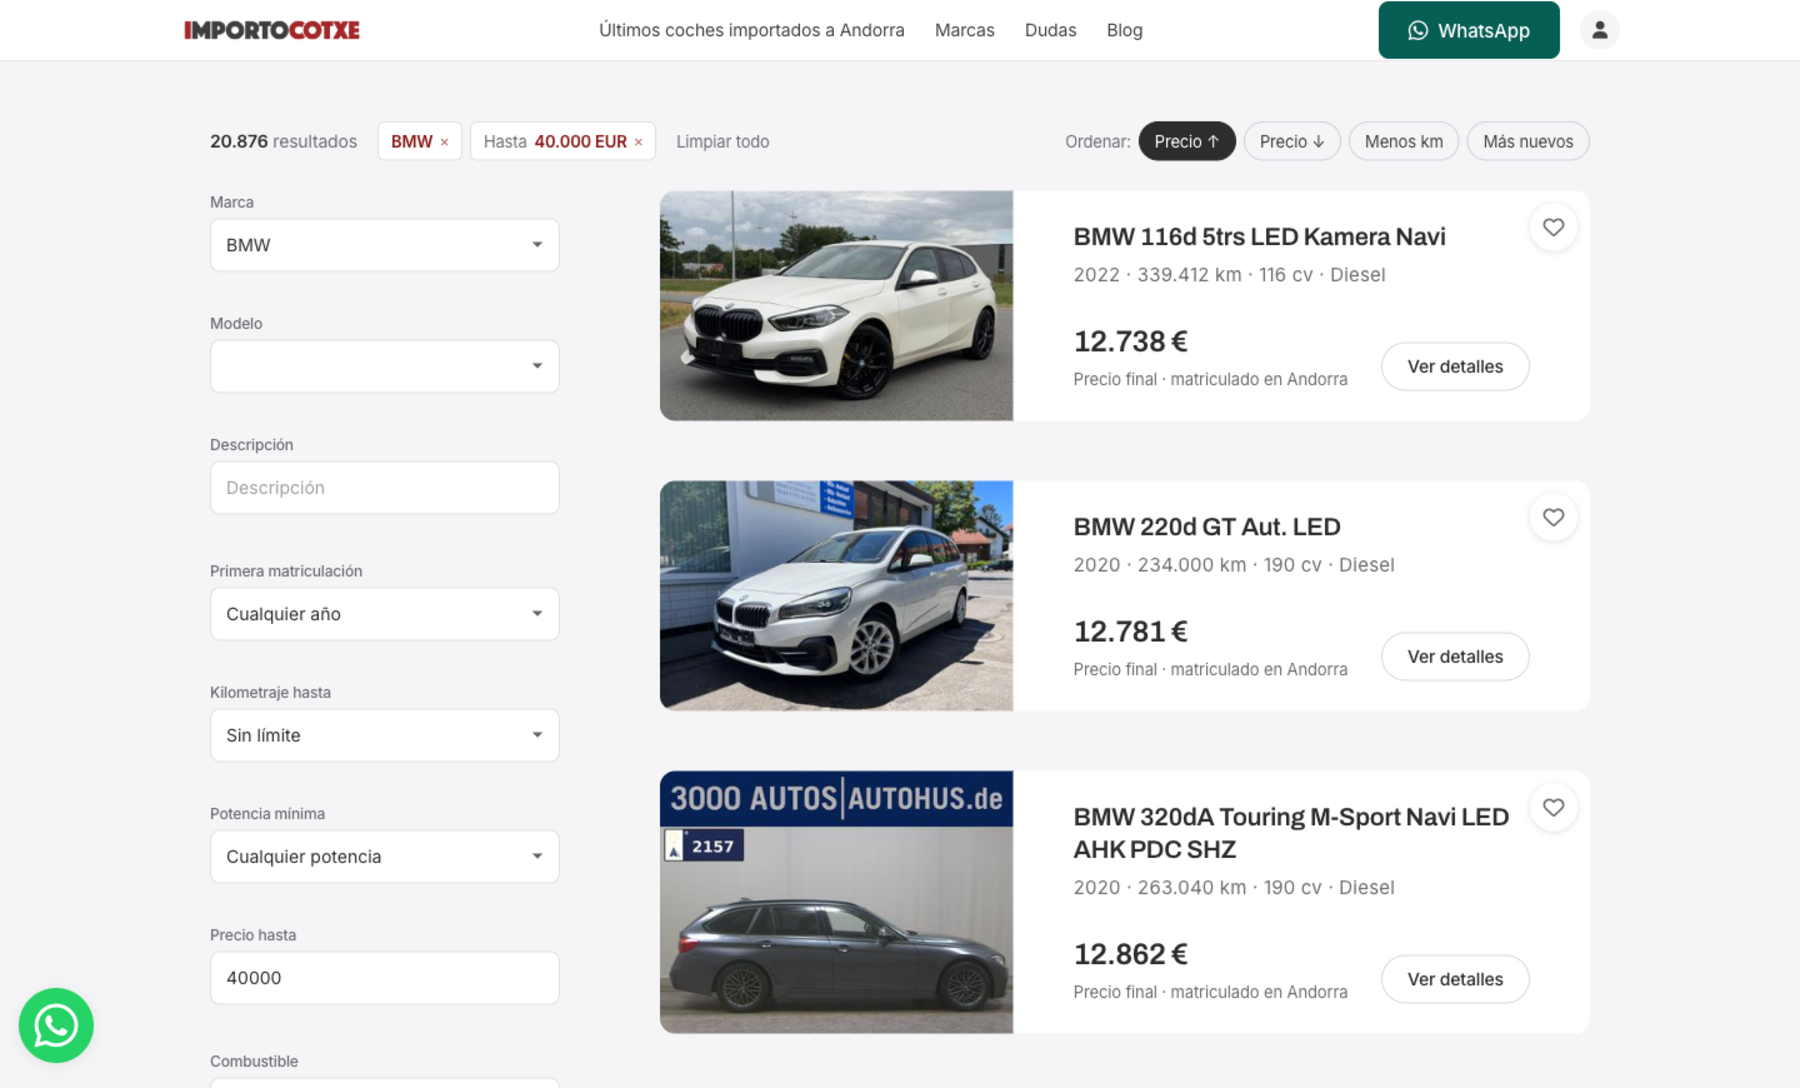View details of the BMW 320dA Touring
Image resolution: width=1800 pixels, height=1088 pixels.
pos(1455,979)
